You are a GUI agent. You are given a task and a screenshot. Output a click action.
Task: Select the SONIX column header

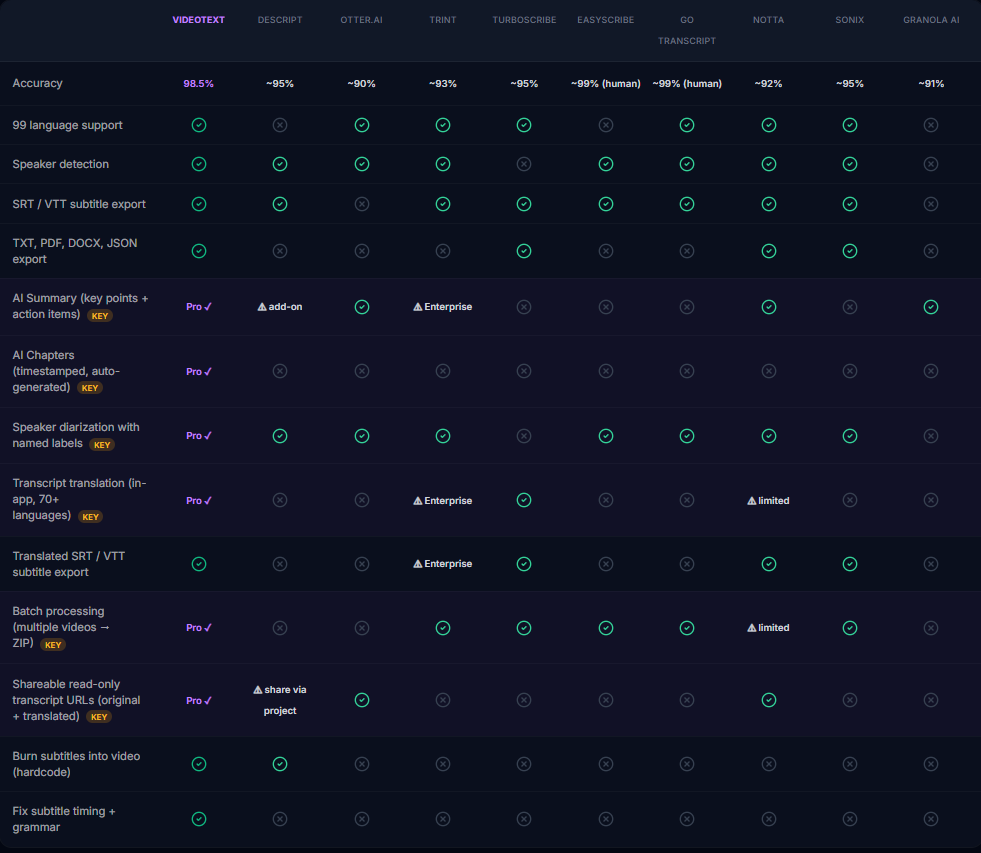click(850, 20)
